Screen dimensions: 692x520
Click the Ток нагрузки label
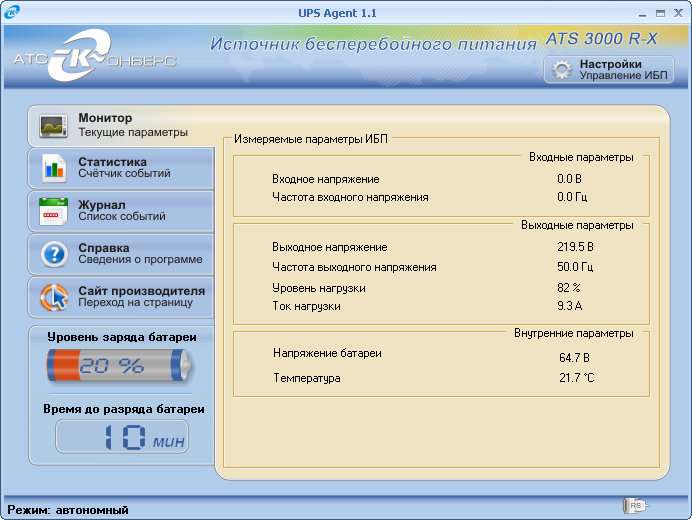pyautogui.click(x=306, y=306)
